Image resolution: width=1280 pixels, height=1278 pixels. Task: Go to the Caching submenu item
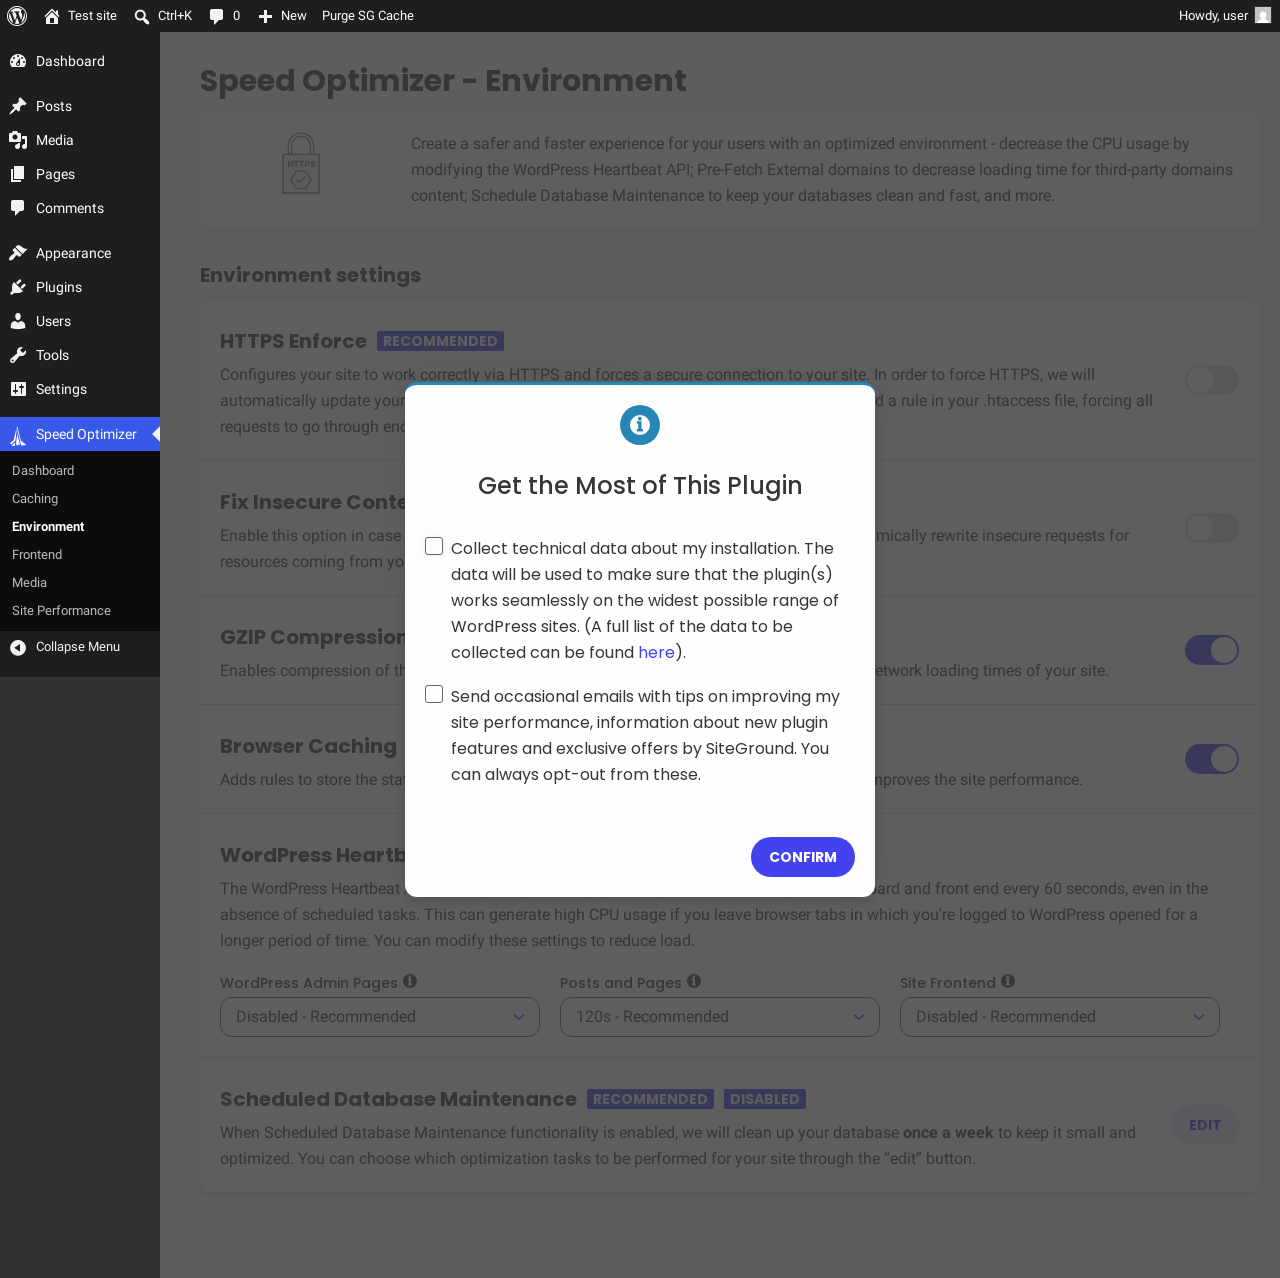(35, 499)
